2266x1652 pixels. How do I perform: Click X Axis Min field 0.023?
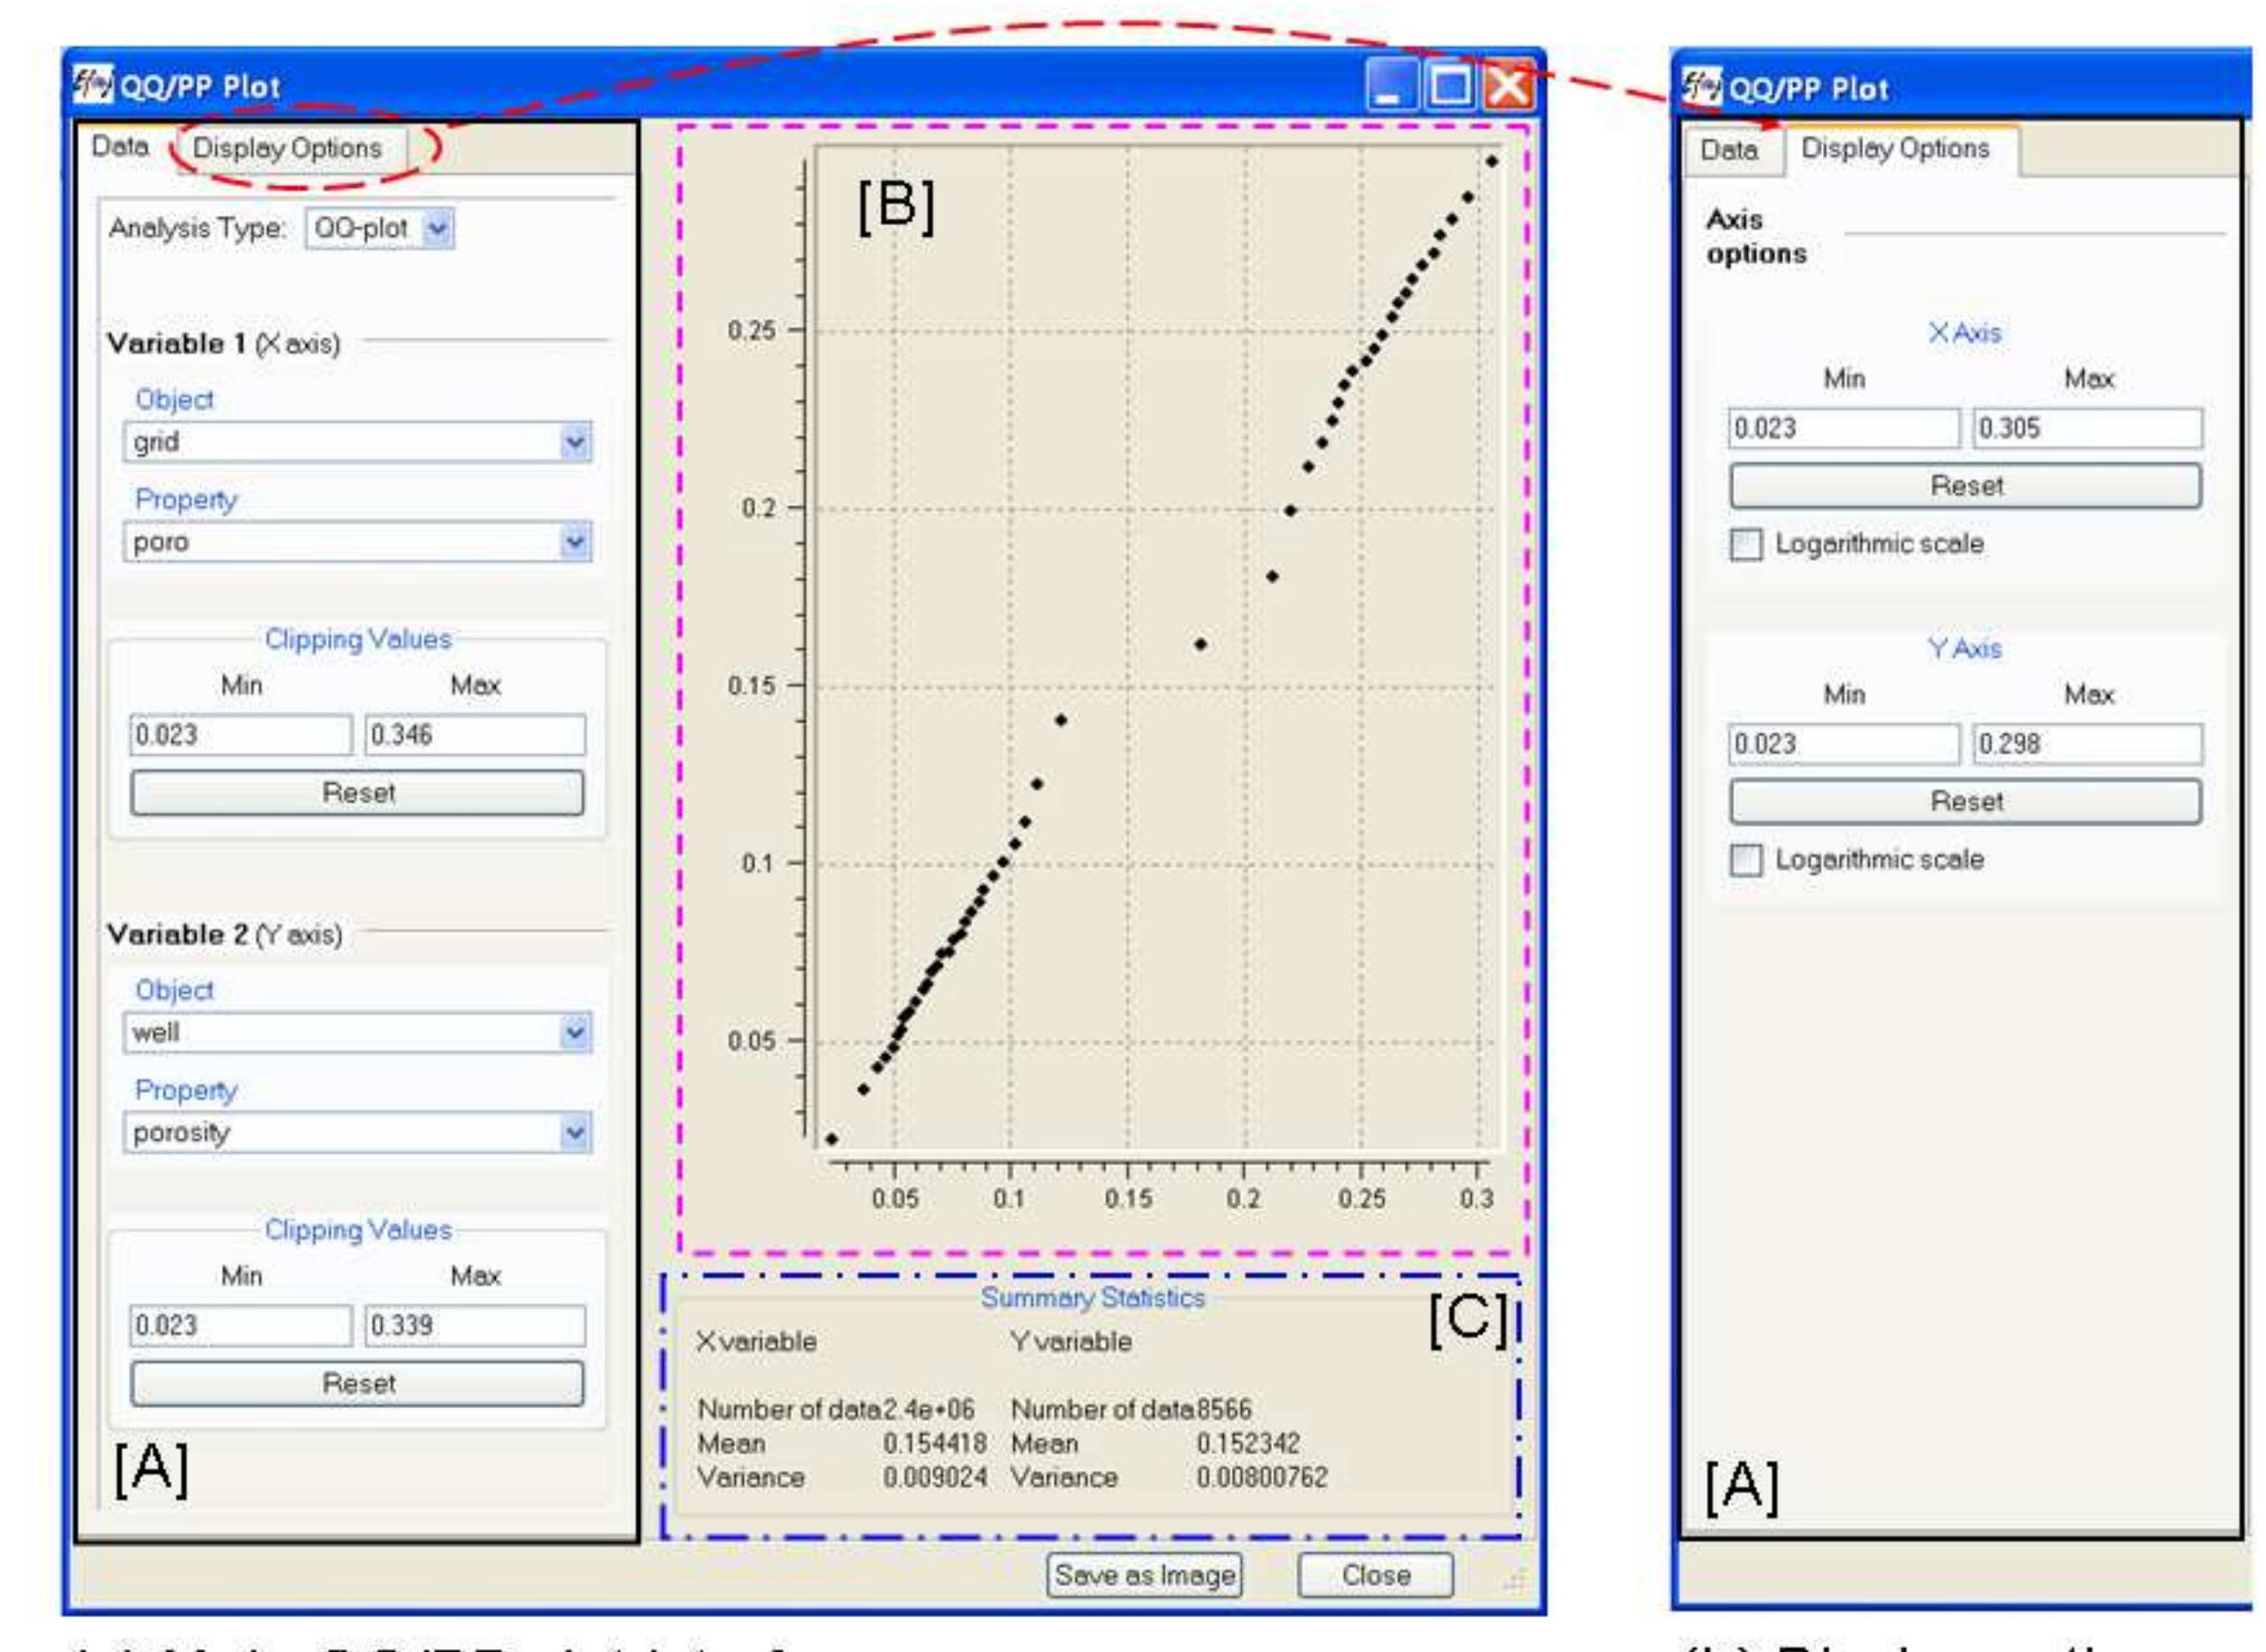tap(1843, 428)
